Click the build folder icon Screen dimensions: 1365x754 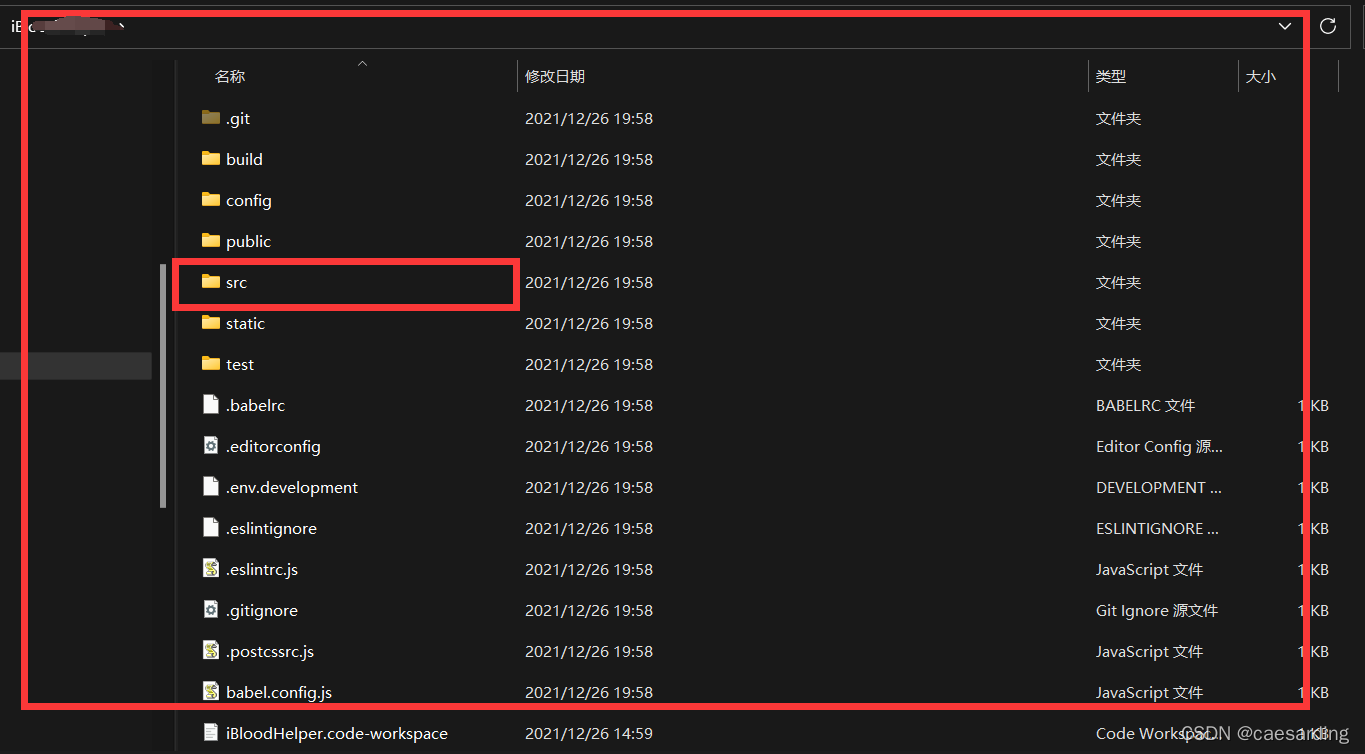210,159
